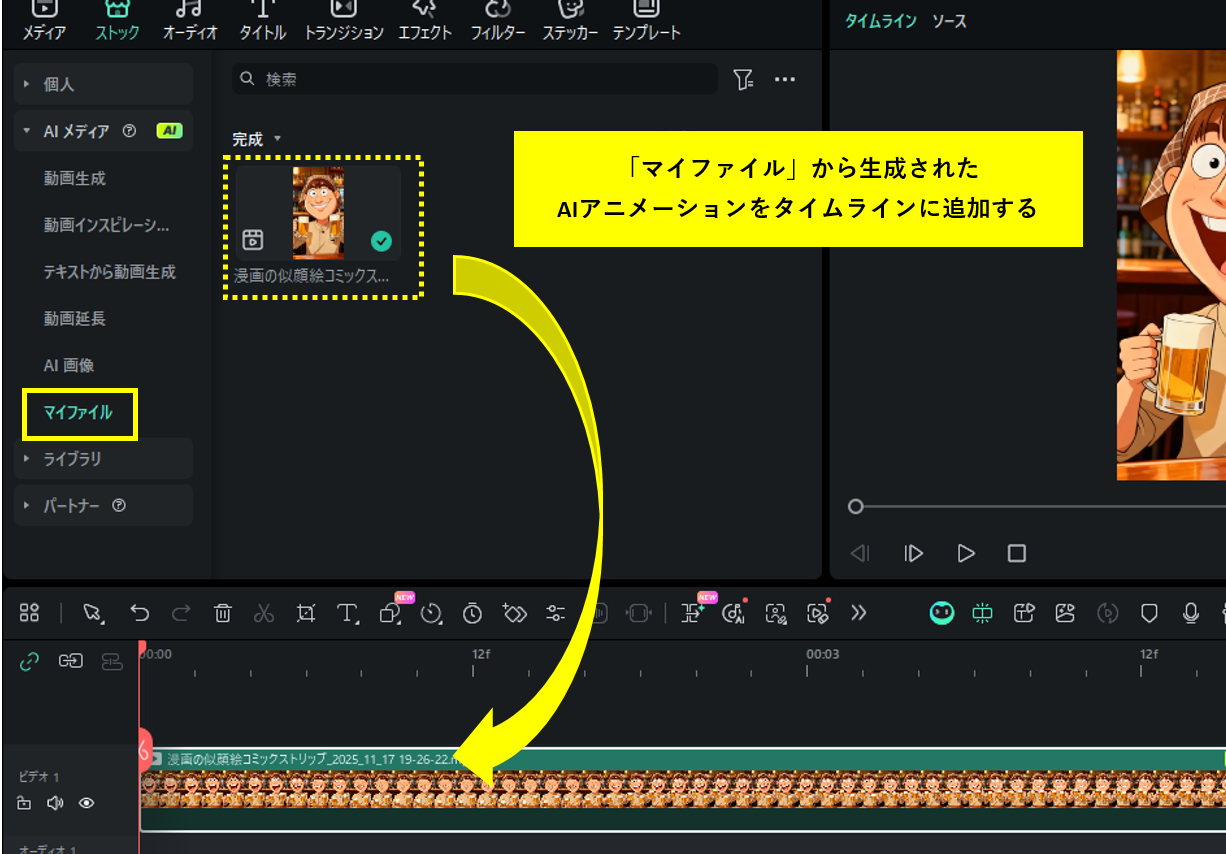Click the Record Voiceover microphone icon

point(1190,613)
